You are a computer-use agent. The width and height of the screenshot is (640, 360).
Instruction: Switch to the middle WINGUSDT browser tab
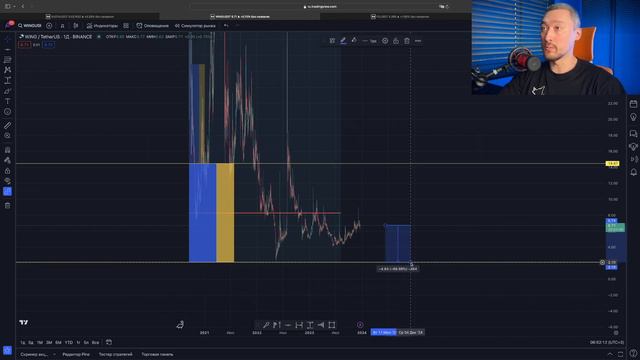(x=240, y=17)
